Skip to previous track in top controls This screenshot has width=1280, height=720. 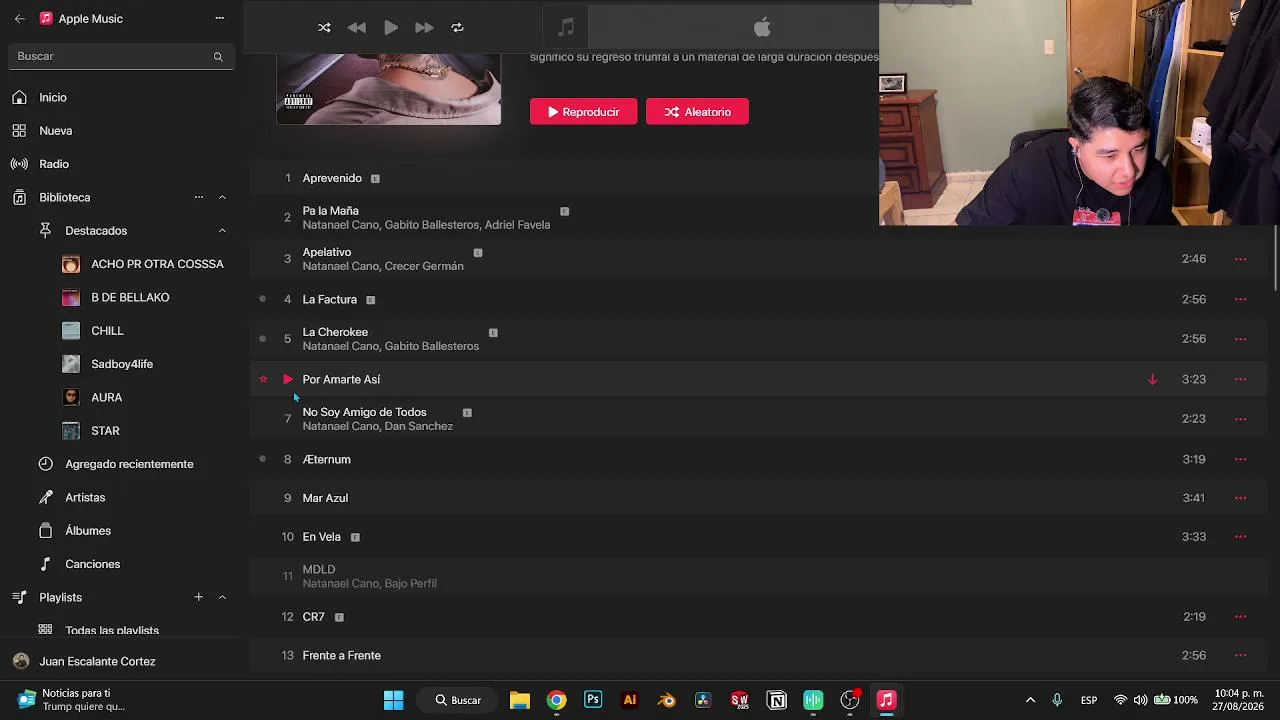(x=357, y=28)
